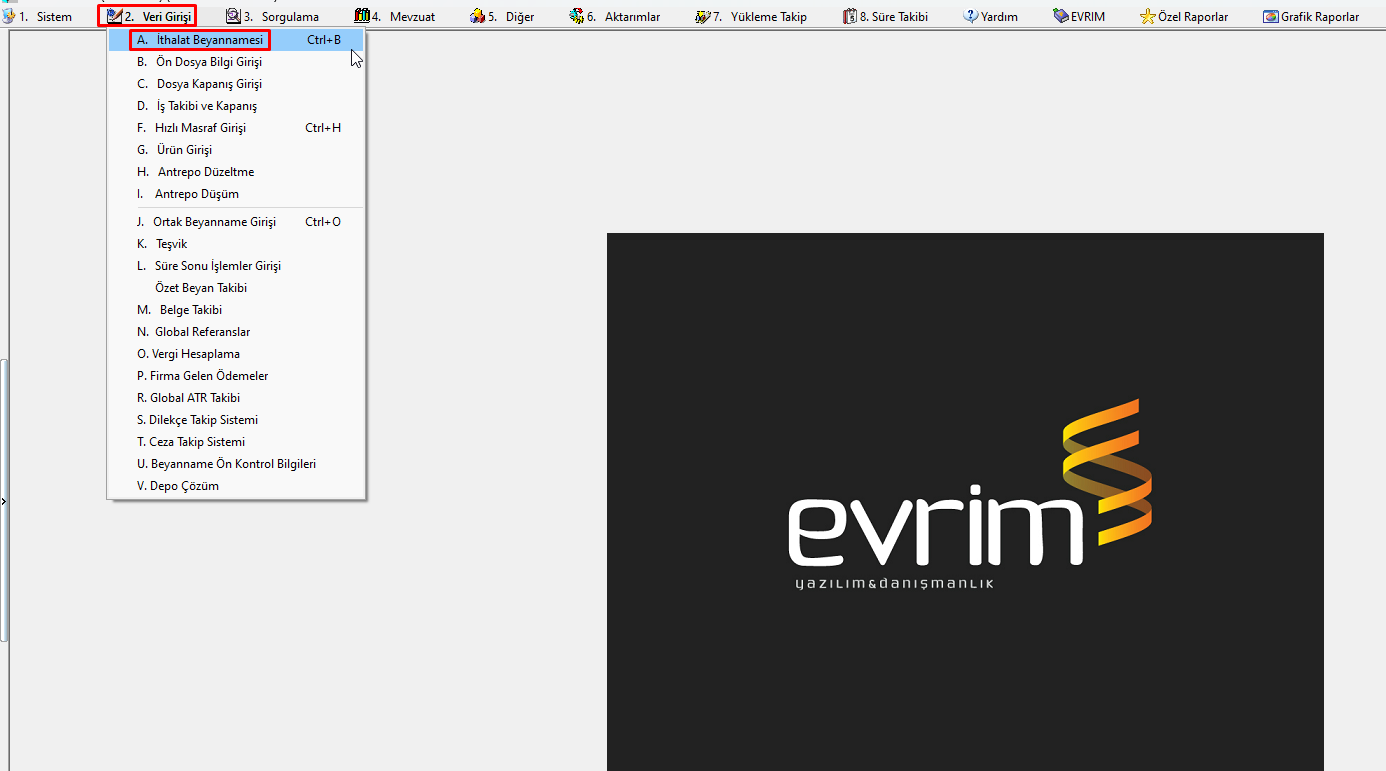1386x771 pixels.
Task: Select Belge Takibi entry
Action: click(237, 310)
